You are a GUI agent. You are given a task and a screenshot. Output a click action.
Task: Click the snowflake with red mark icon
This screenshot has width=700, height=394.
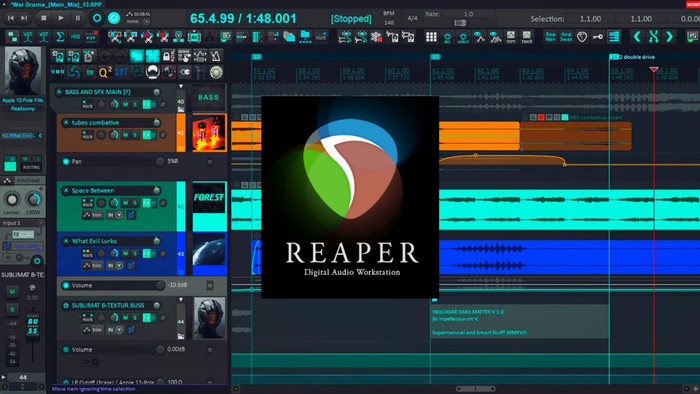coord(376,37)
